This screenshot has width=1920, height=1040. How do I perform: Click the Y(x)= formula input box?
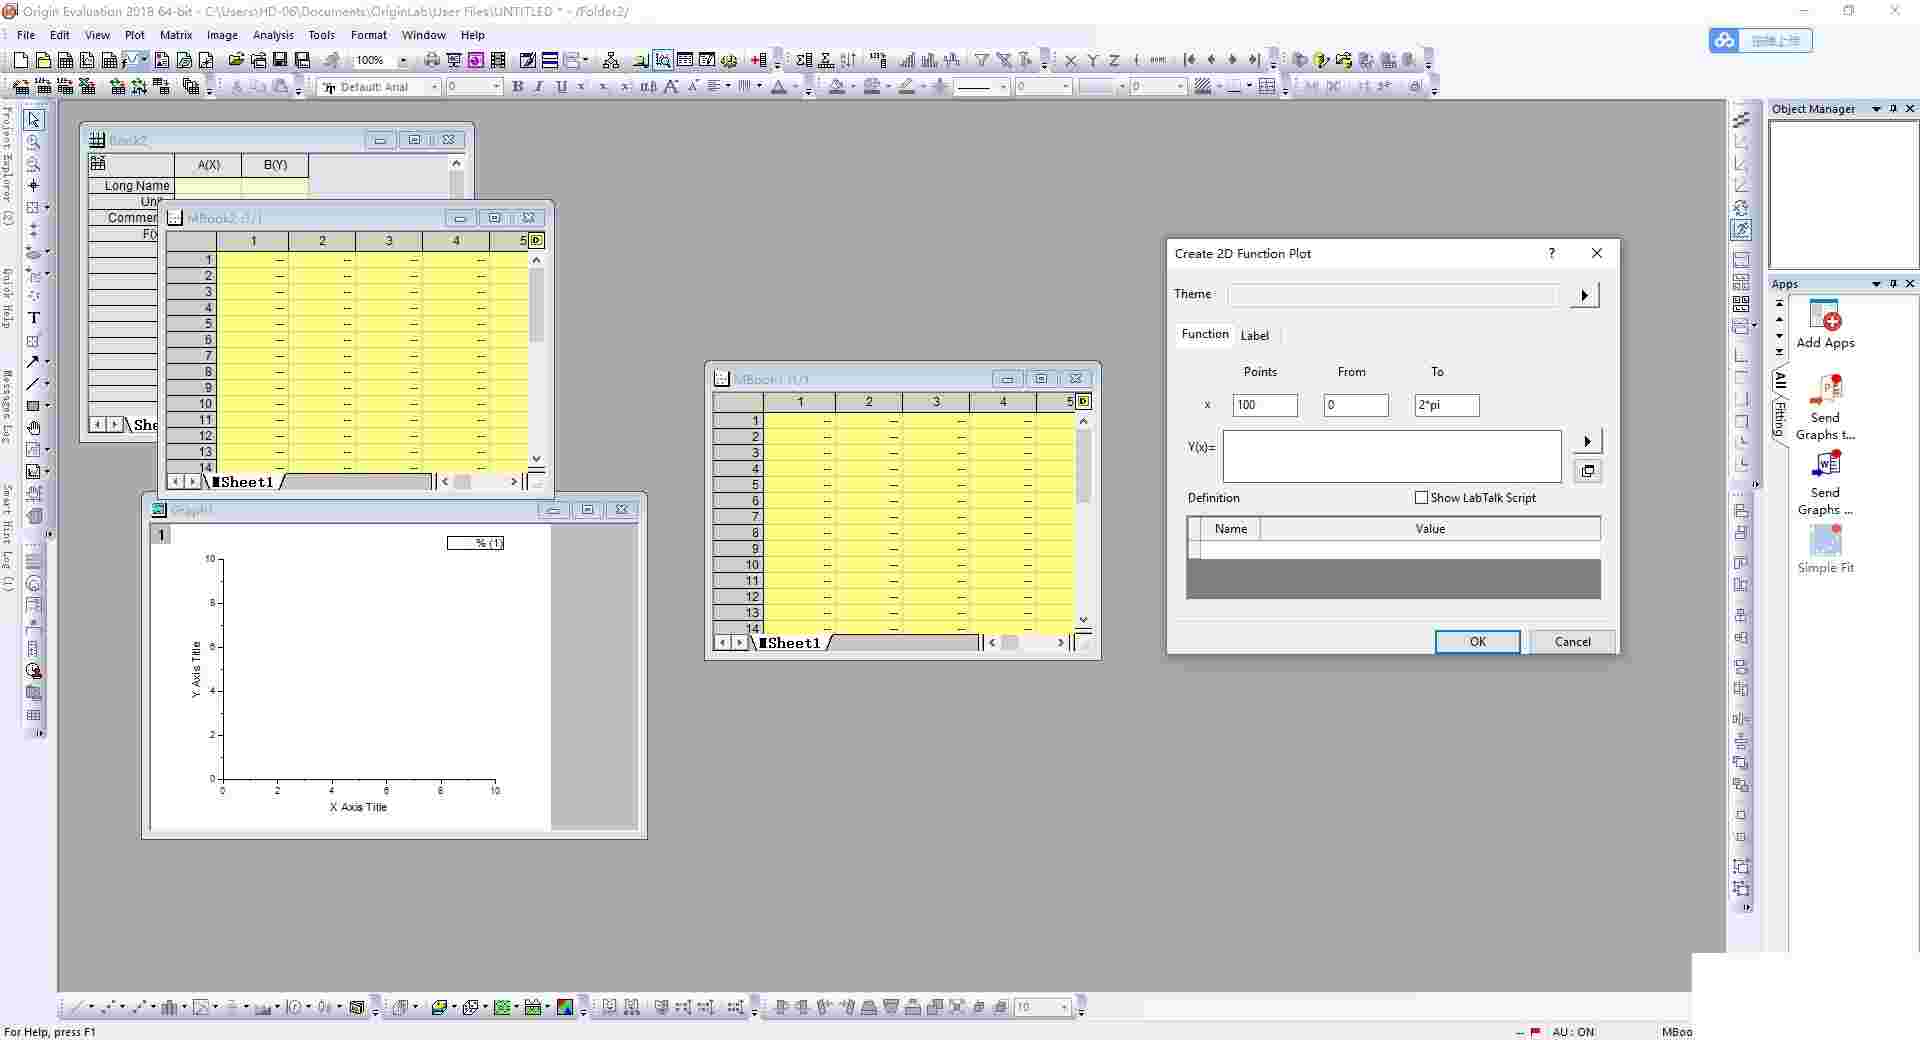click(1391, 456)
